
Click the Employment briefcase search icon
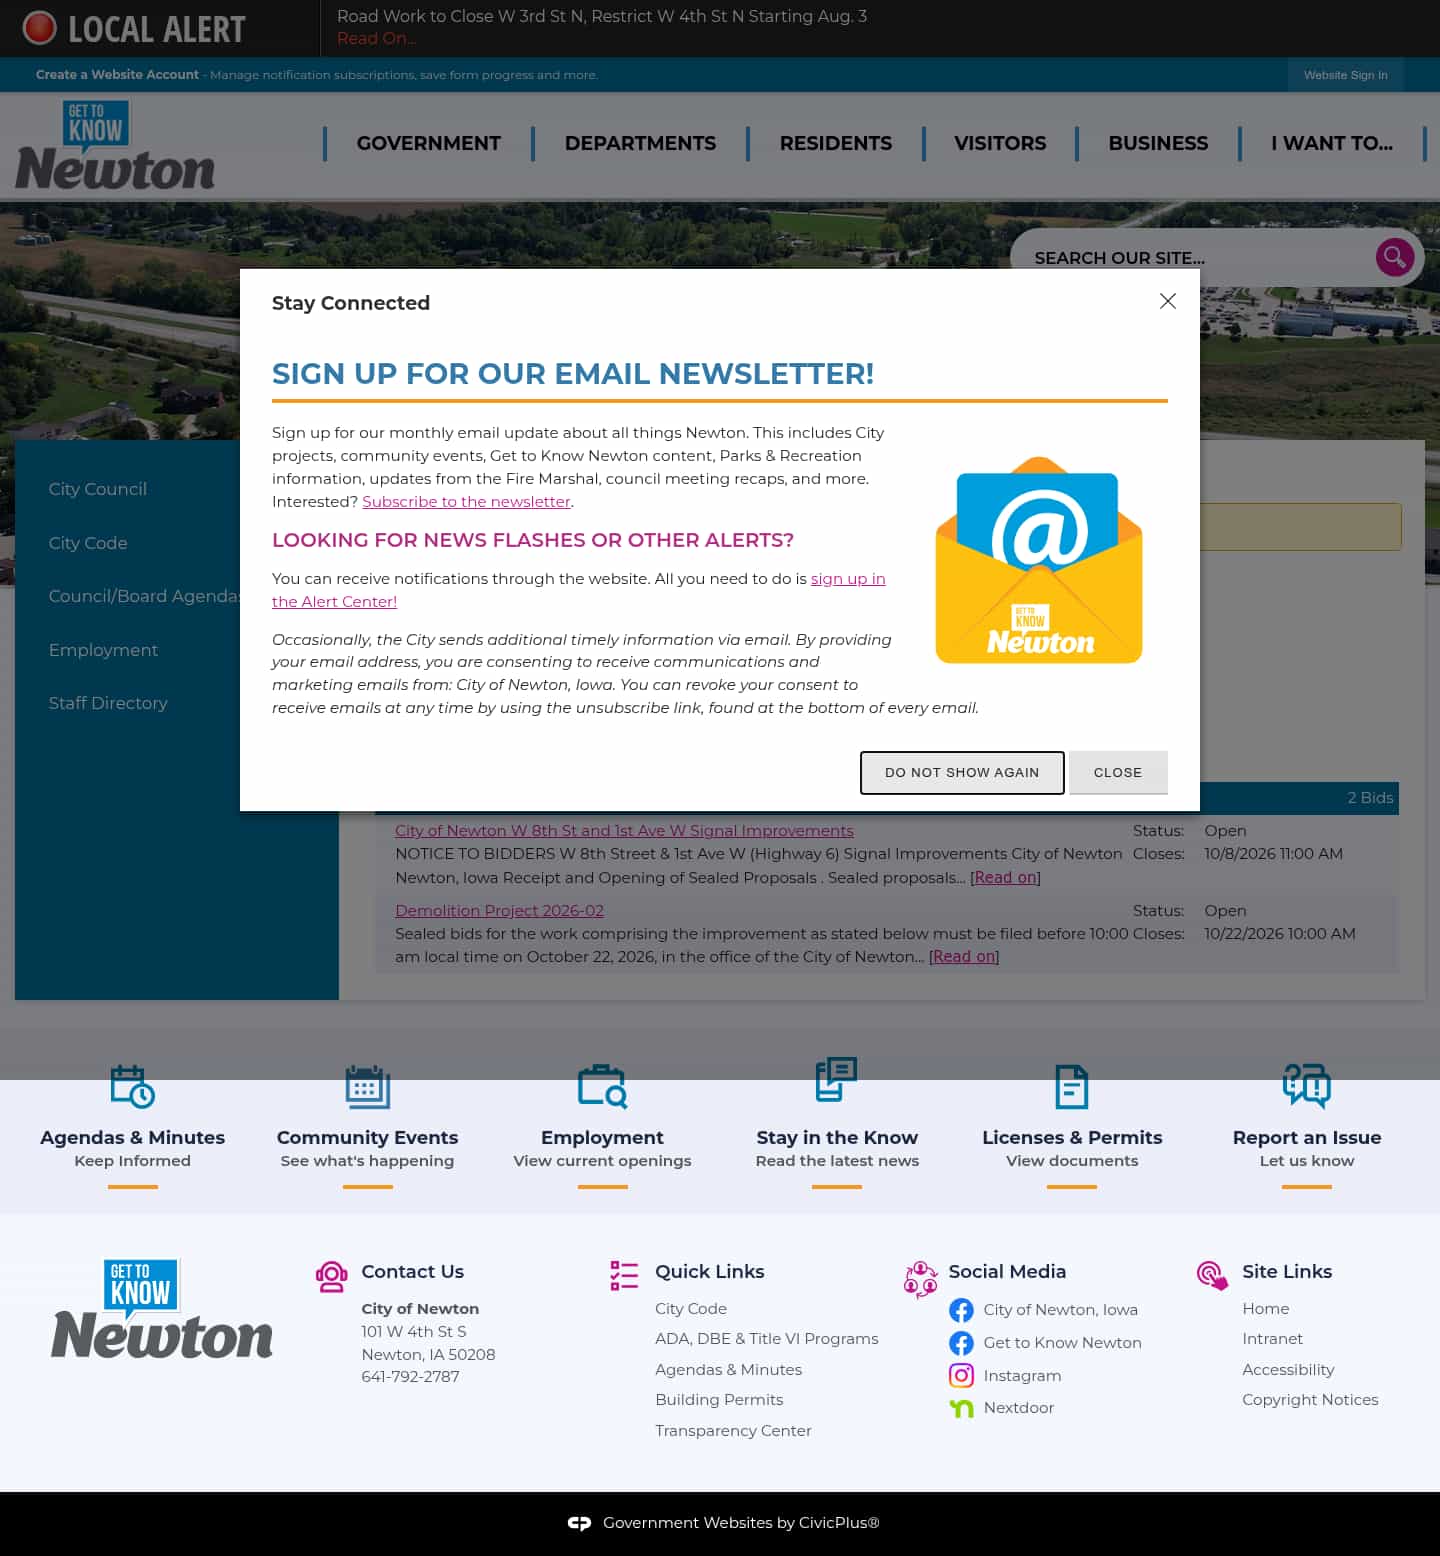[602, 1086]
